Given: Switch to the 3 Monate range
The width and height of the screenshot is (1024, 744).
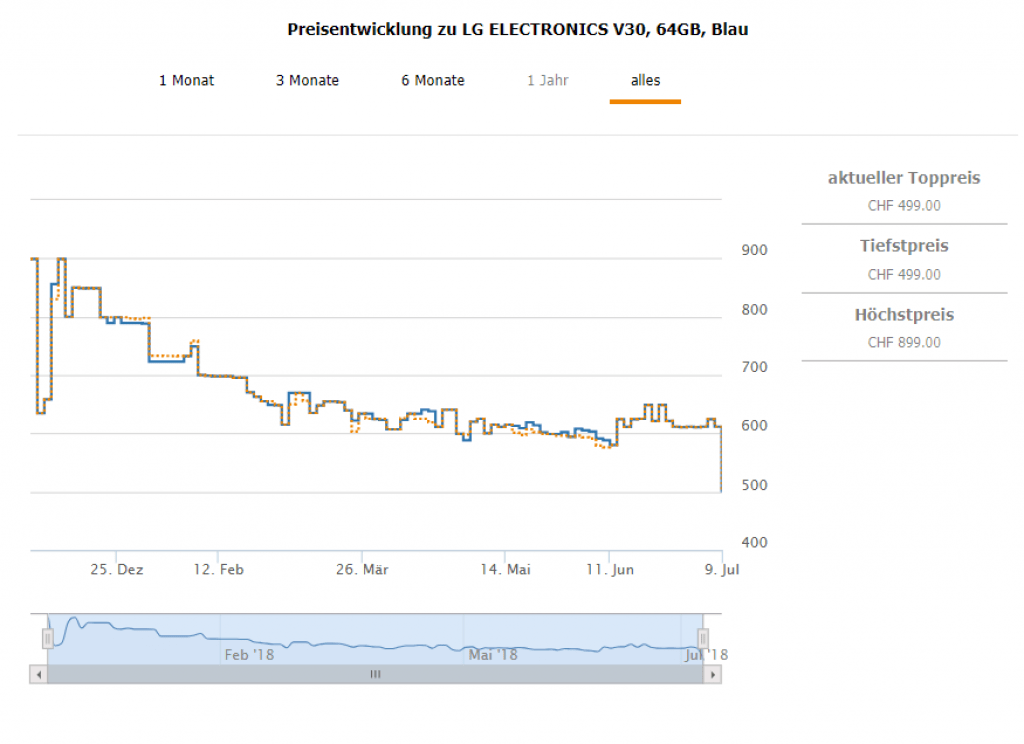Looking at the screenshot, I should (x=307, y=81).
